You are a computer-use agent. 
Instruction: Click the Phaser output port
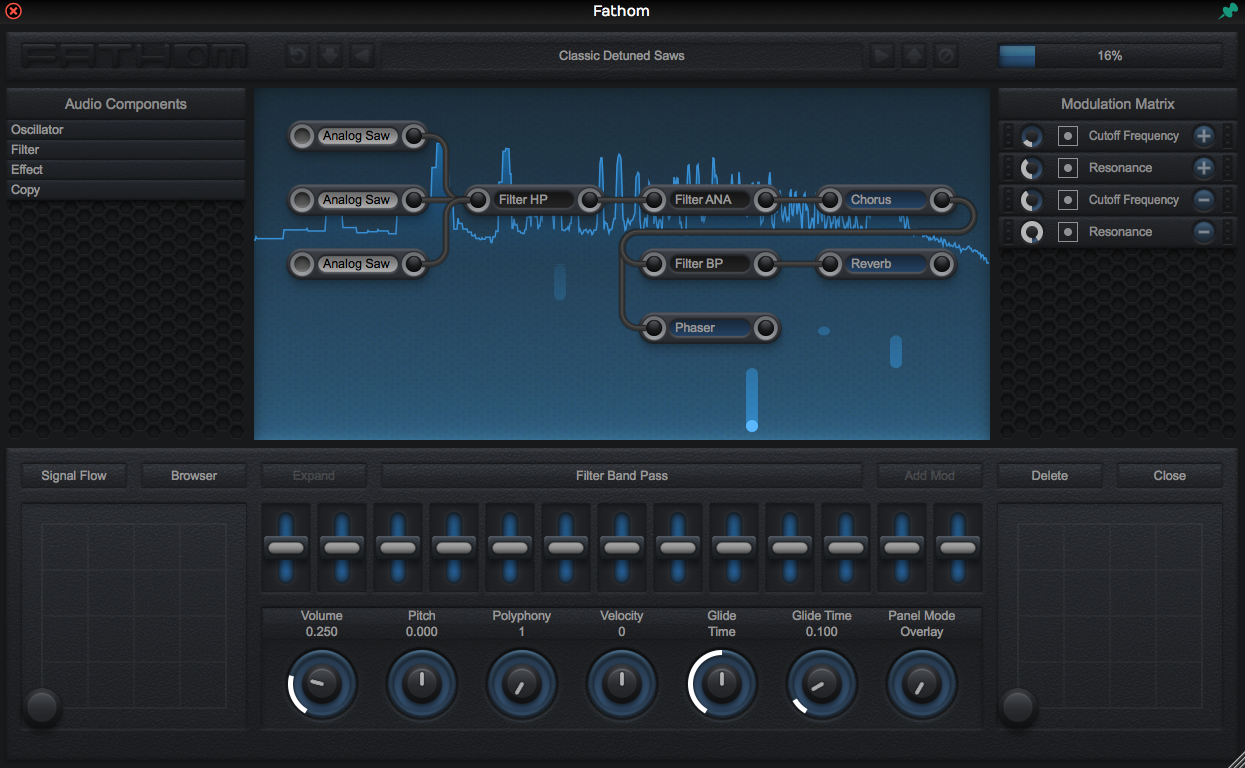tap(766, 328)
